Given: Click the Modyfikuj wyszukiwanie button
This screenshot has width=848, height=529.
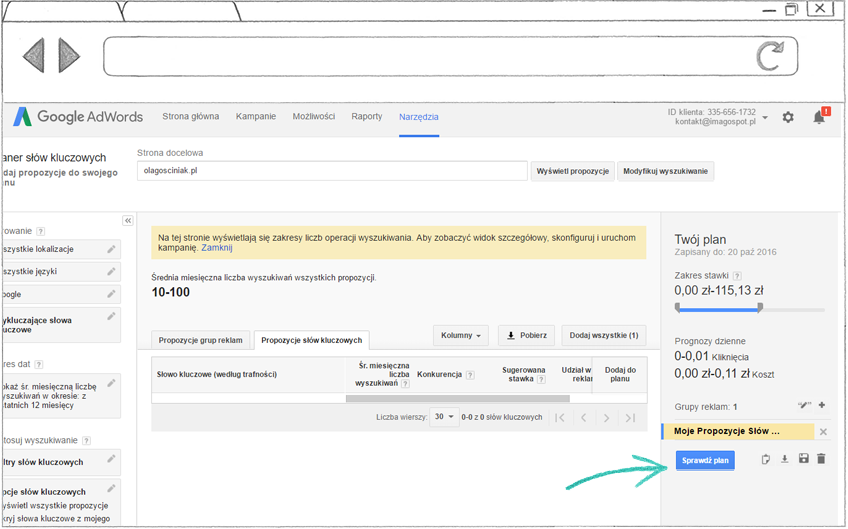Looking at the screenshot, I should coord(665,171).
